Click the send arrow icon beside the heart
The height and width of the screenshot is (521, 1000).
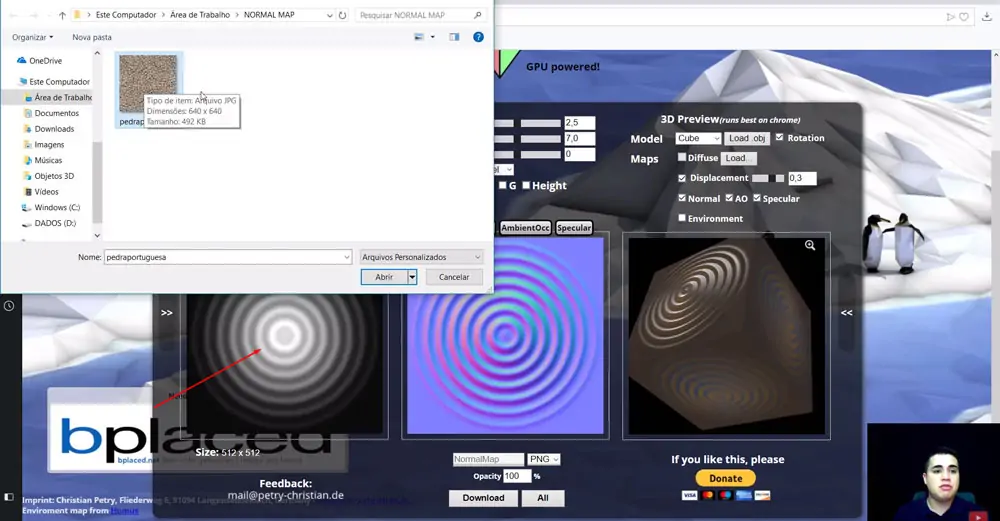[x=950, y=17]
